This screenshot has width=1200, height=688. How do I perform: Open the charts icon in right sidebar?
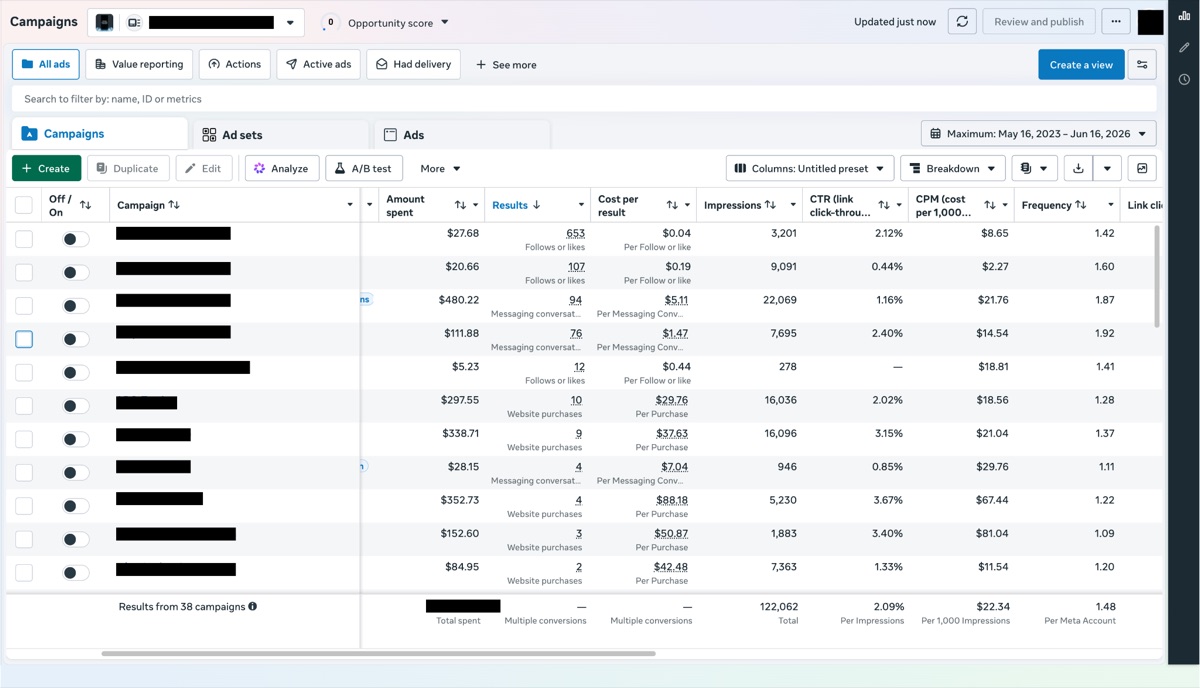pyautogui.click(x=1185, y=16)
